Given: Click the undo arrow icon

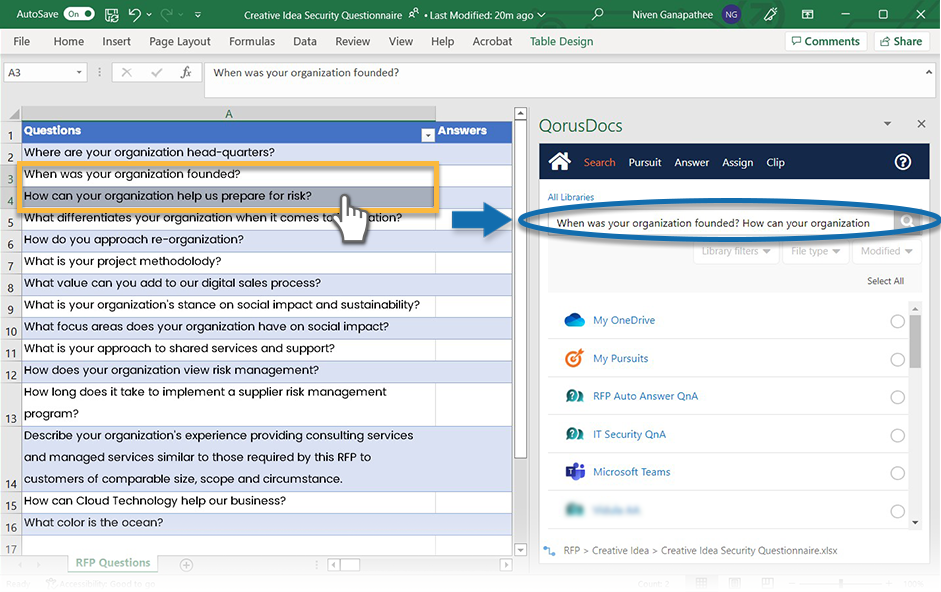Looking at the screenshot, I should [x=135, y=15].
